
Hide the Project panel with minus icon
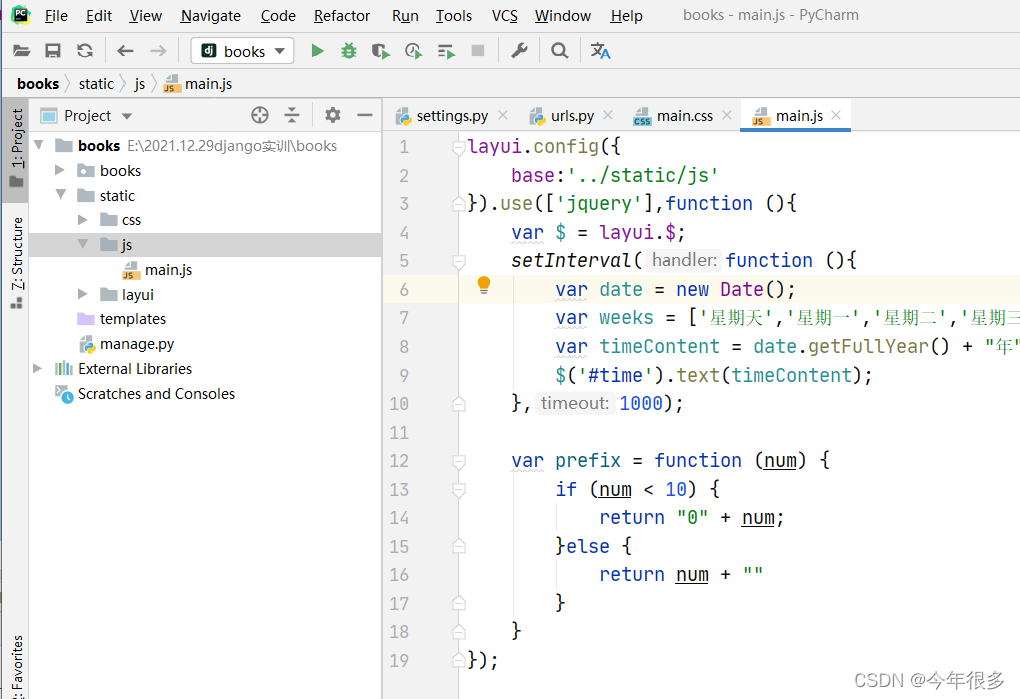365,115
